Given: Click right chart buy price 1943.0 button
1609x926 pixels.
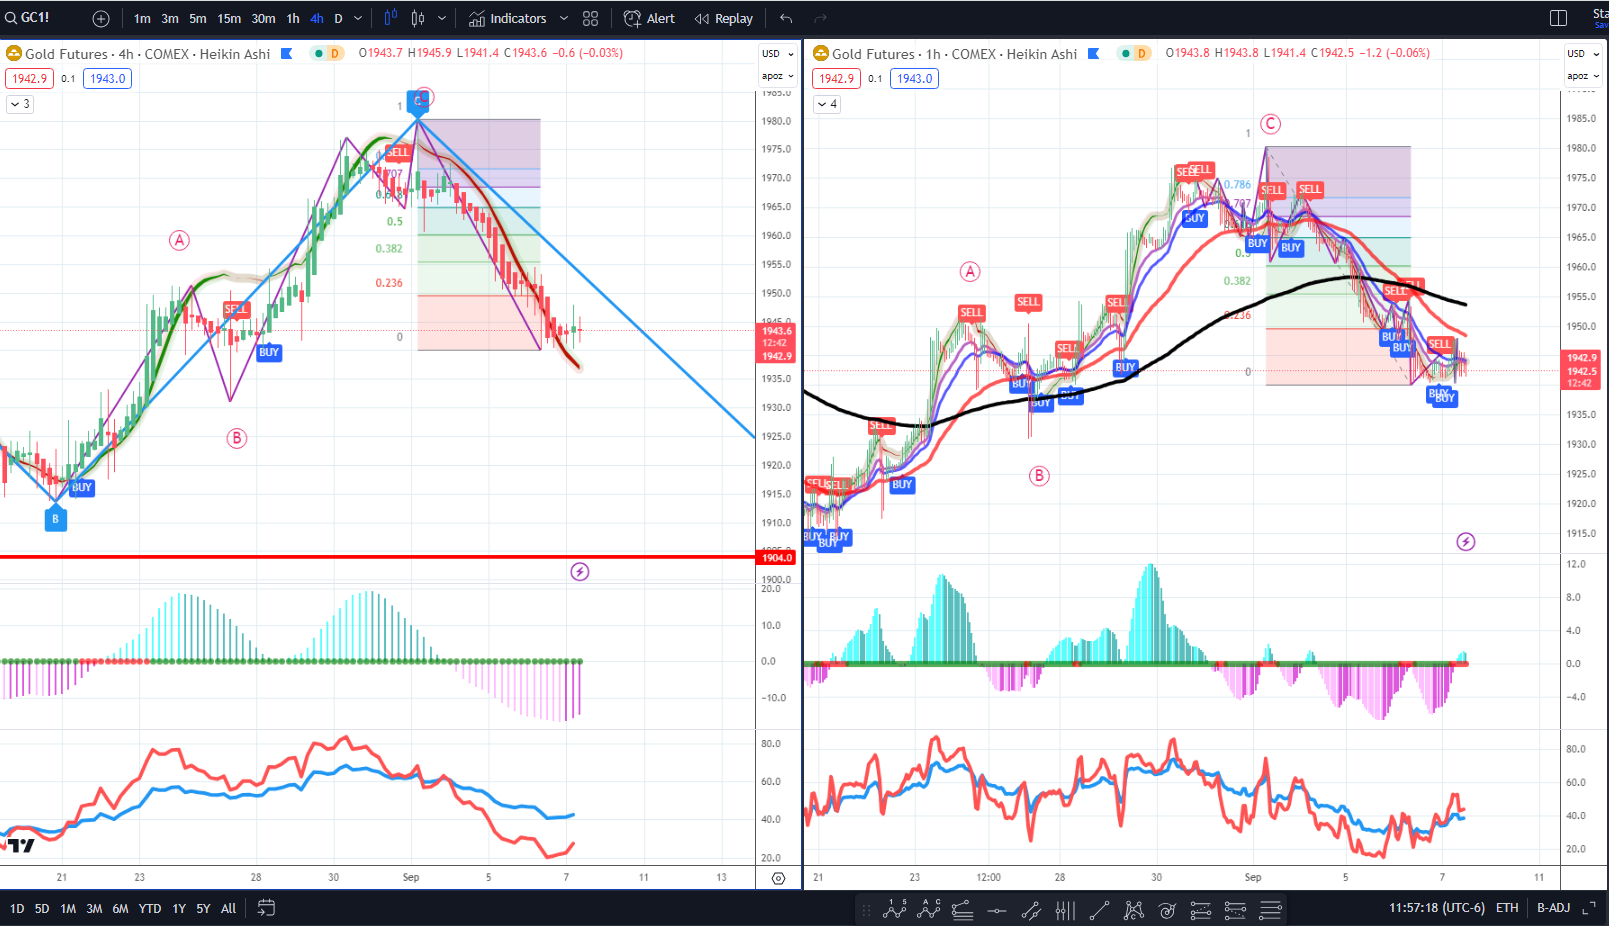Looking at the screenshot, I should [x=915, y=78].
